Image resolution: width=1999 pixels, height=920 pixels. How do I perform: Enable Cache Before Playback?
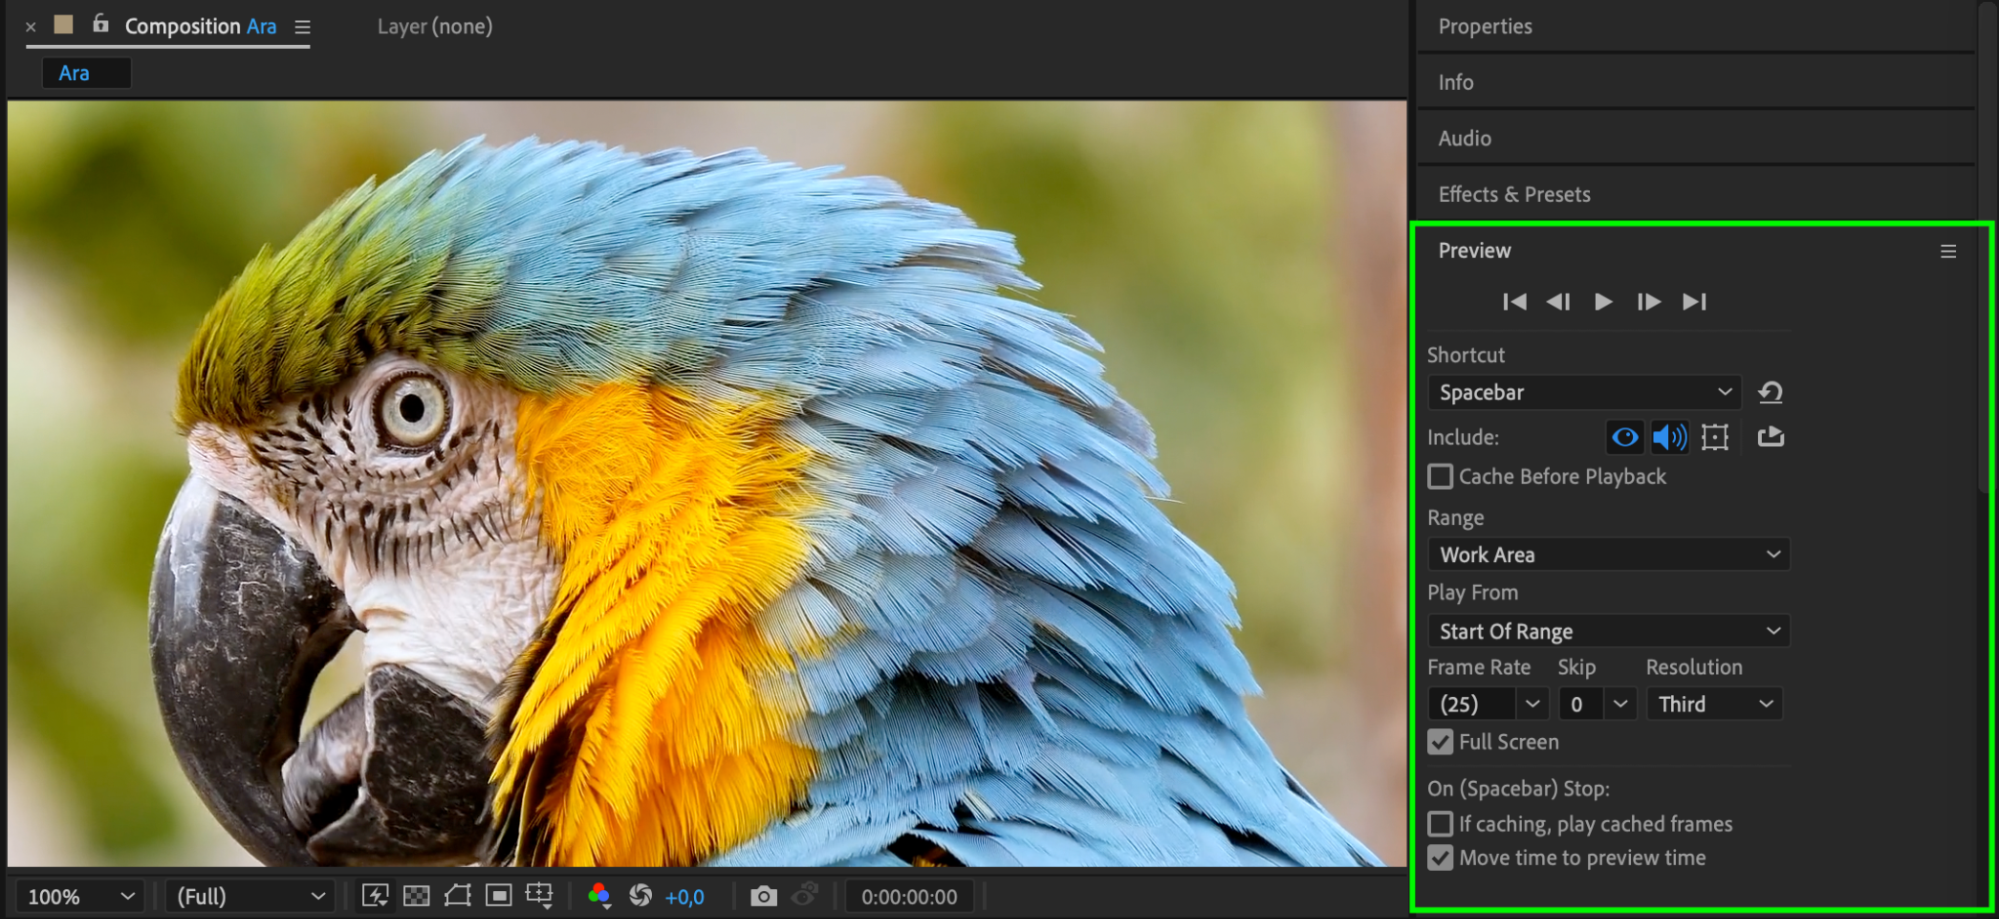(1440, 477)
